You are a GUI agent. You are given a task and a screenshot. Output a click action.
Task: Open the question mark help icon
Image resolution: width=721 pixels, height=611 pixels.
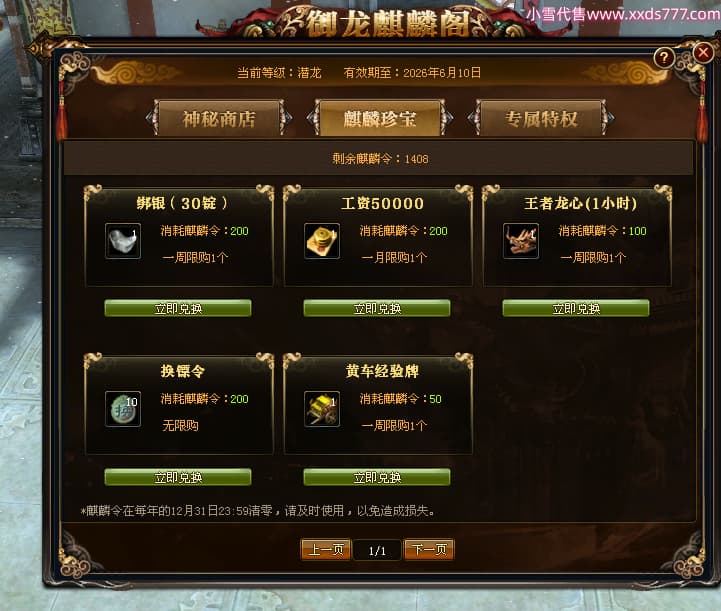coord(664,58)
